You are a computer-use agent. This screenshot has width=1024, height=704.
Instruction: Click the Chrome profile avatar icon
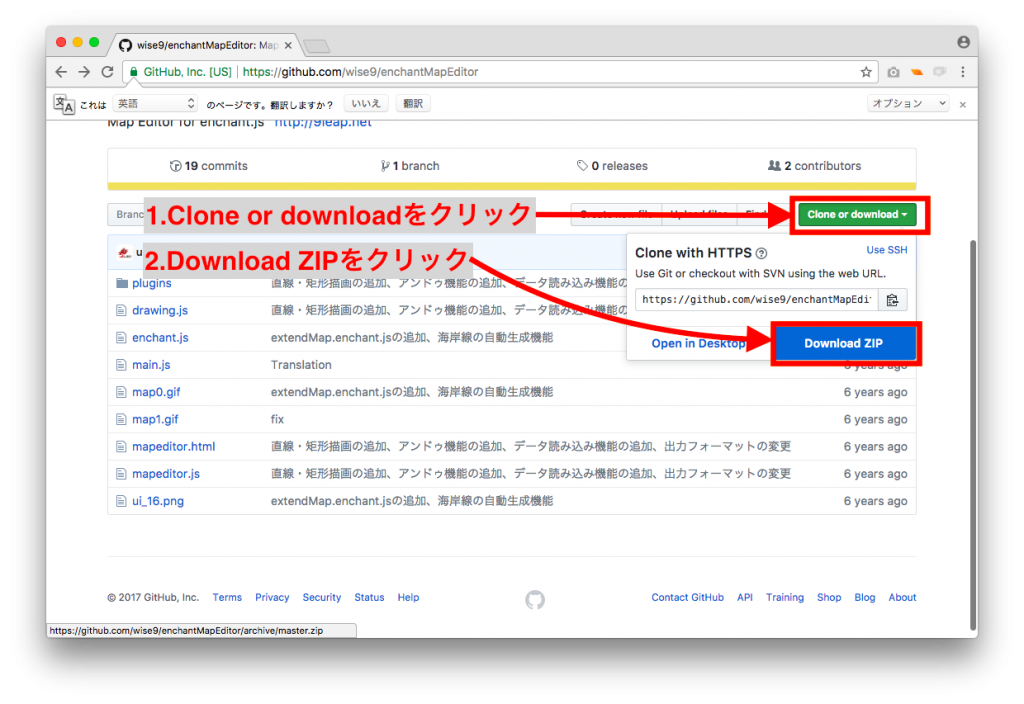pos(963,42)
